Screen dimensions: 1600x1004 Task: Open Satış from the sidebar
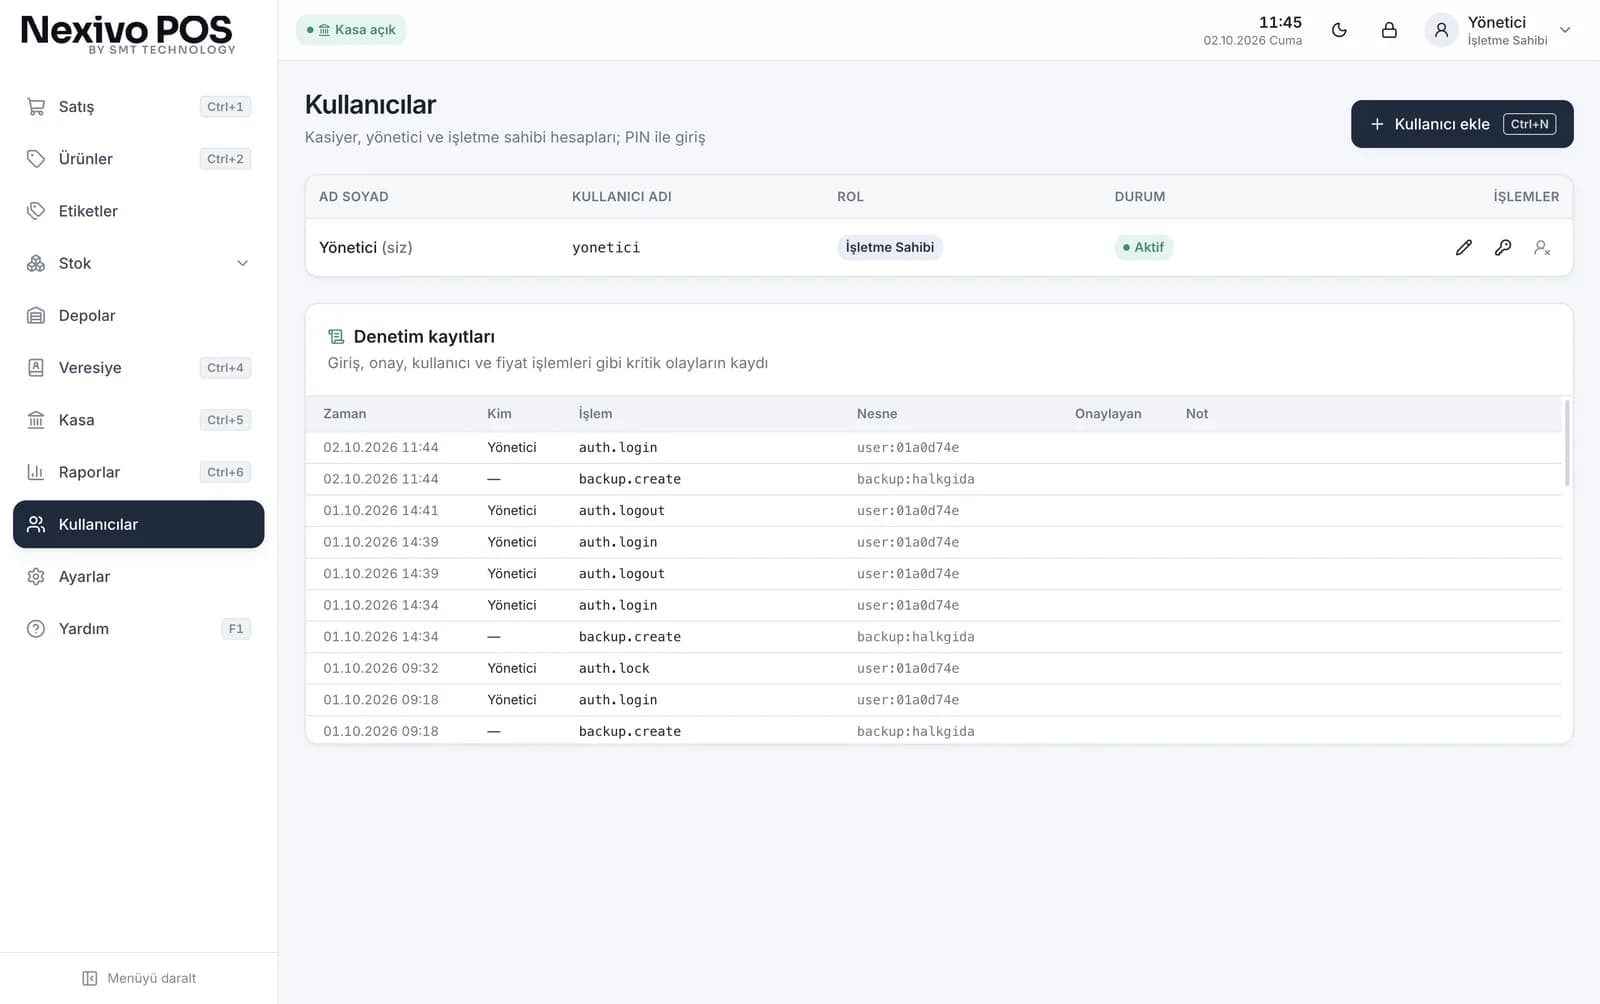[138, 107]
